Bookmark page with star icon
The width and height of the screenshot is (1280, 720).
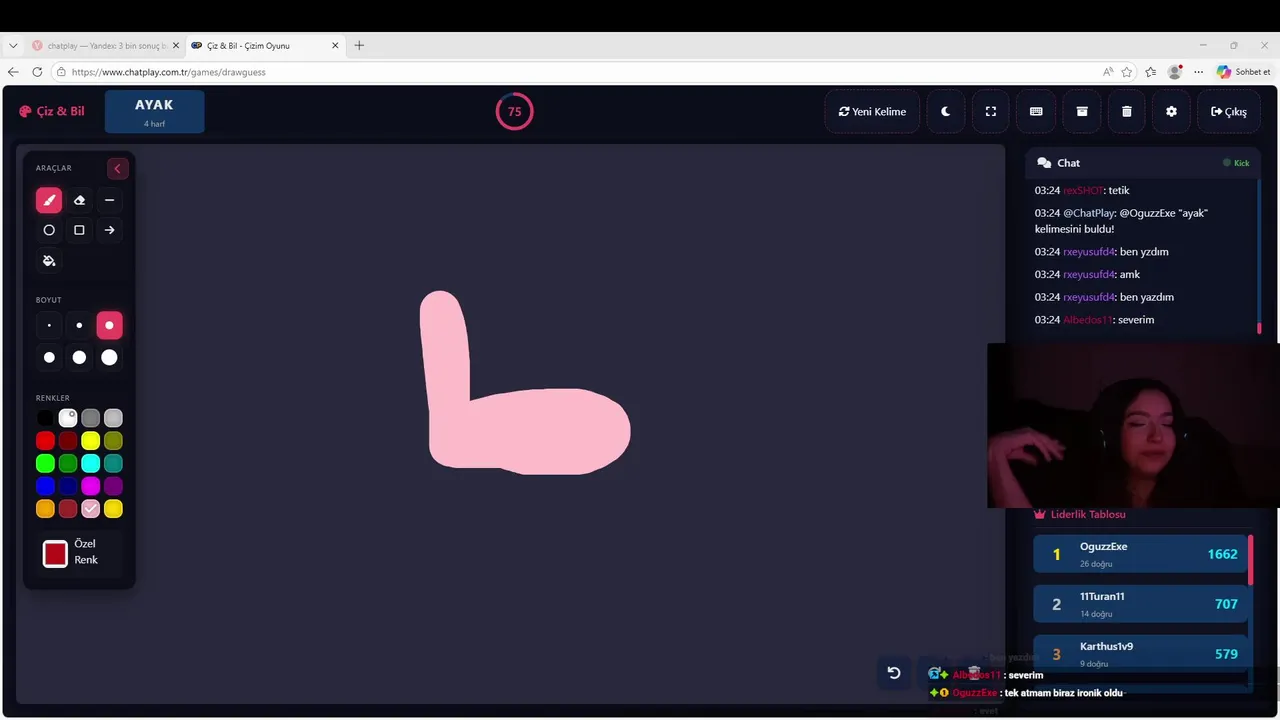1127,72
